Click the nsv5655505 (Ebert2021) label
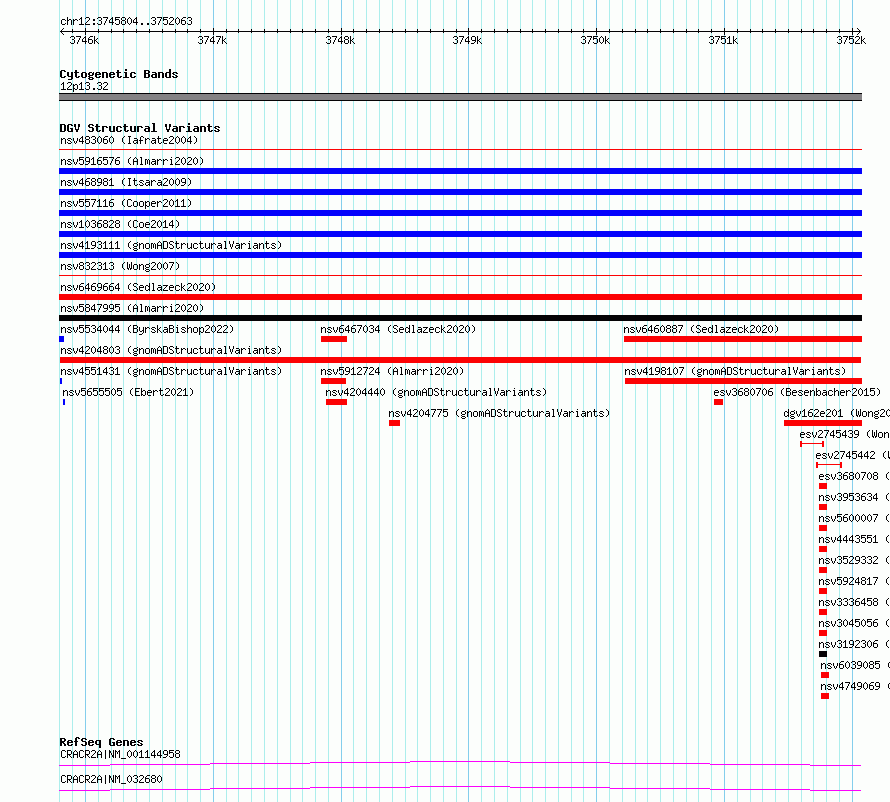The width and height of the screenshot is (890, 802). coord(128,392)
